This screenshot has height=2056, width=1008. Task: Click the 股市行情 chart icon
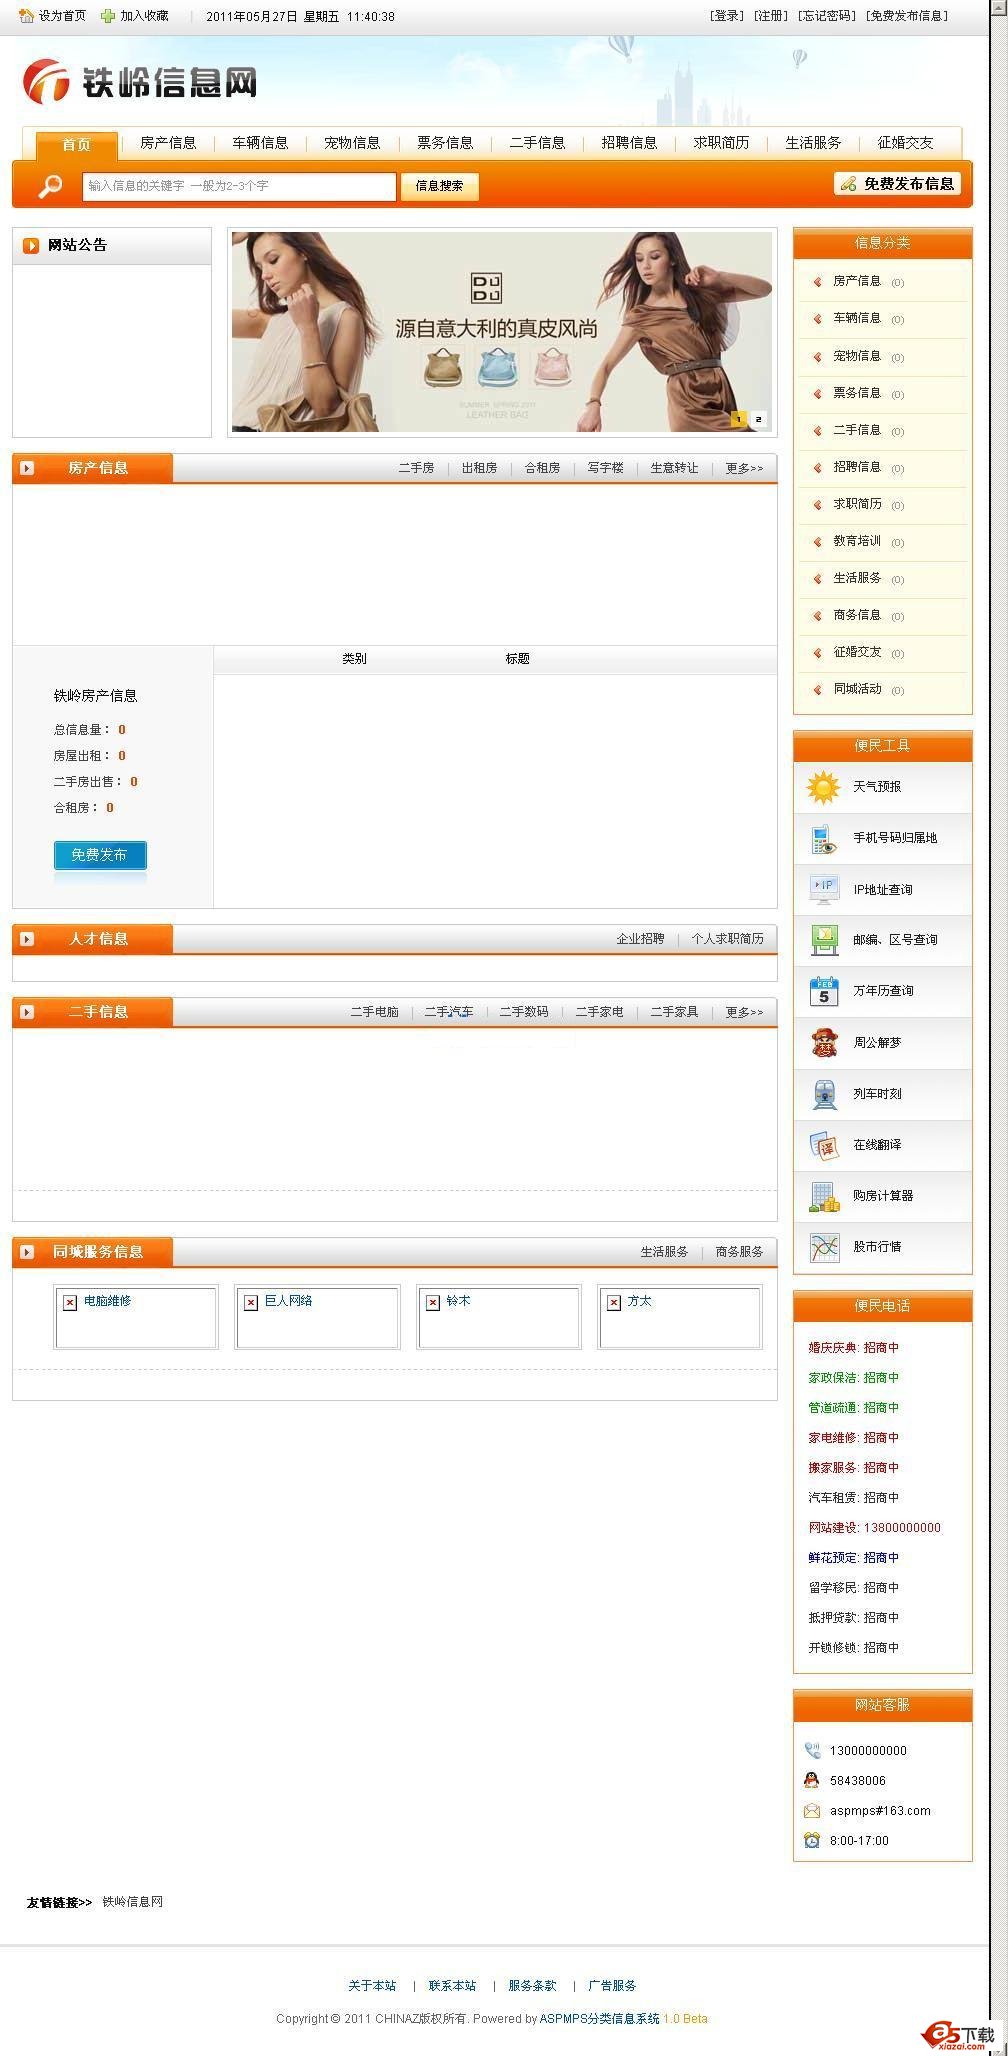tap(823, 1247)
